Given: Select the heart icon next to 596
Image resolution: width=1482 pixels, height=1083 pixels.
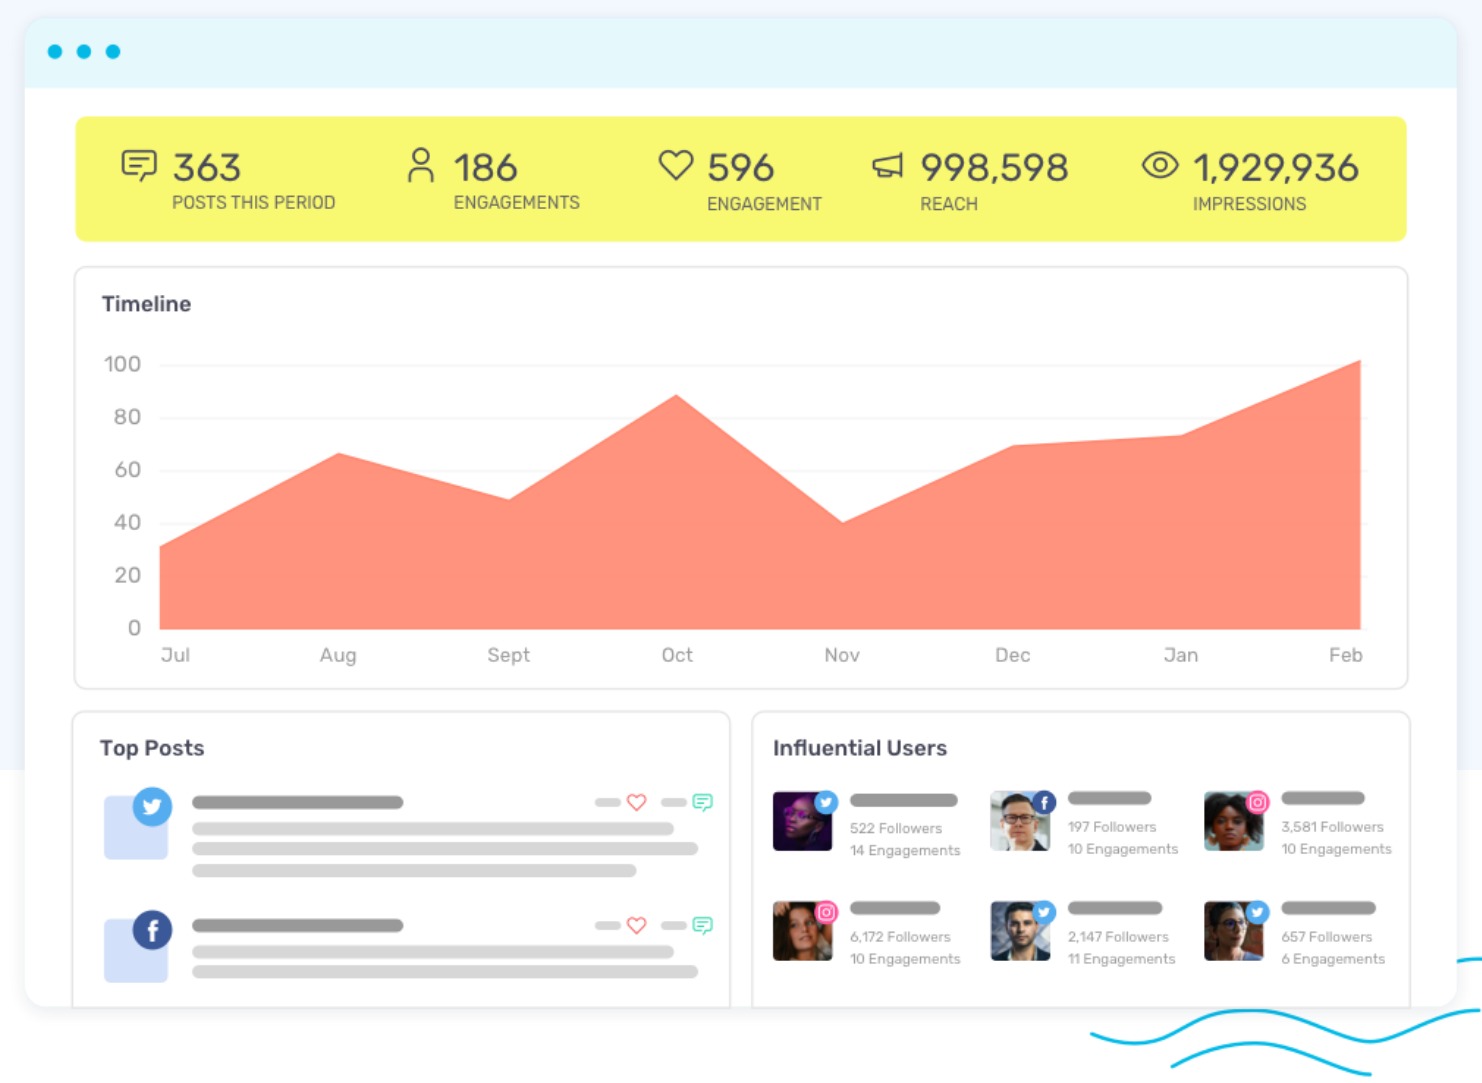Looking at the screenshot, I should click(x=676, y=164).
